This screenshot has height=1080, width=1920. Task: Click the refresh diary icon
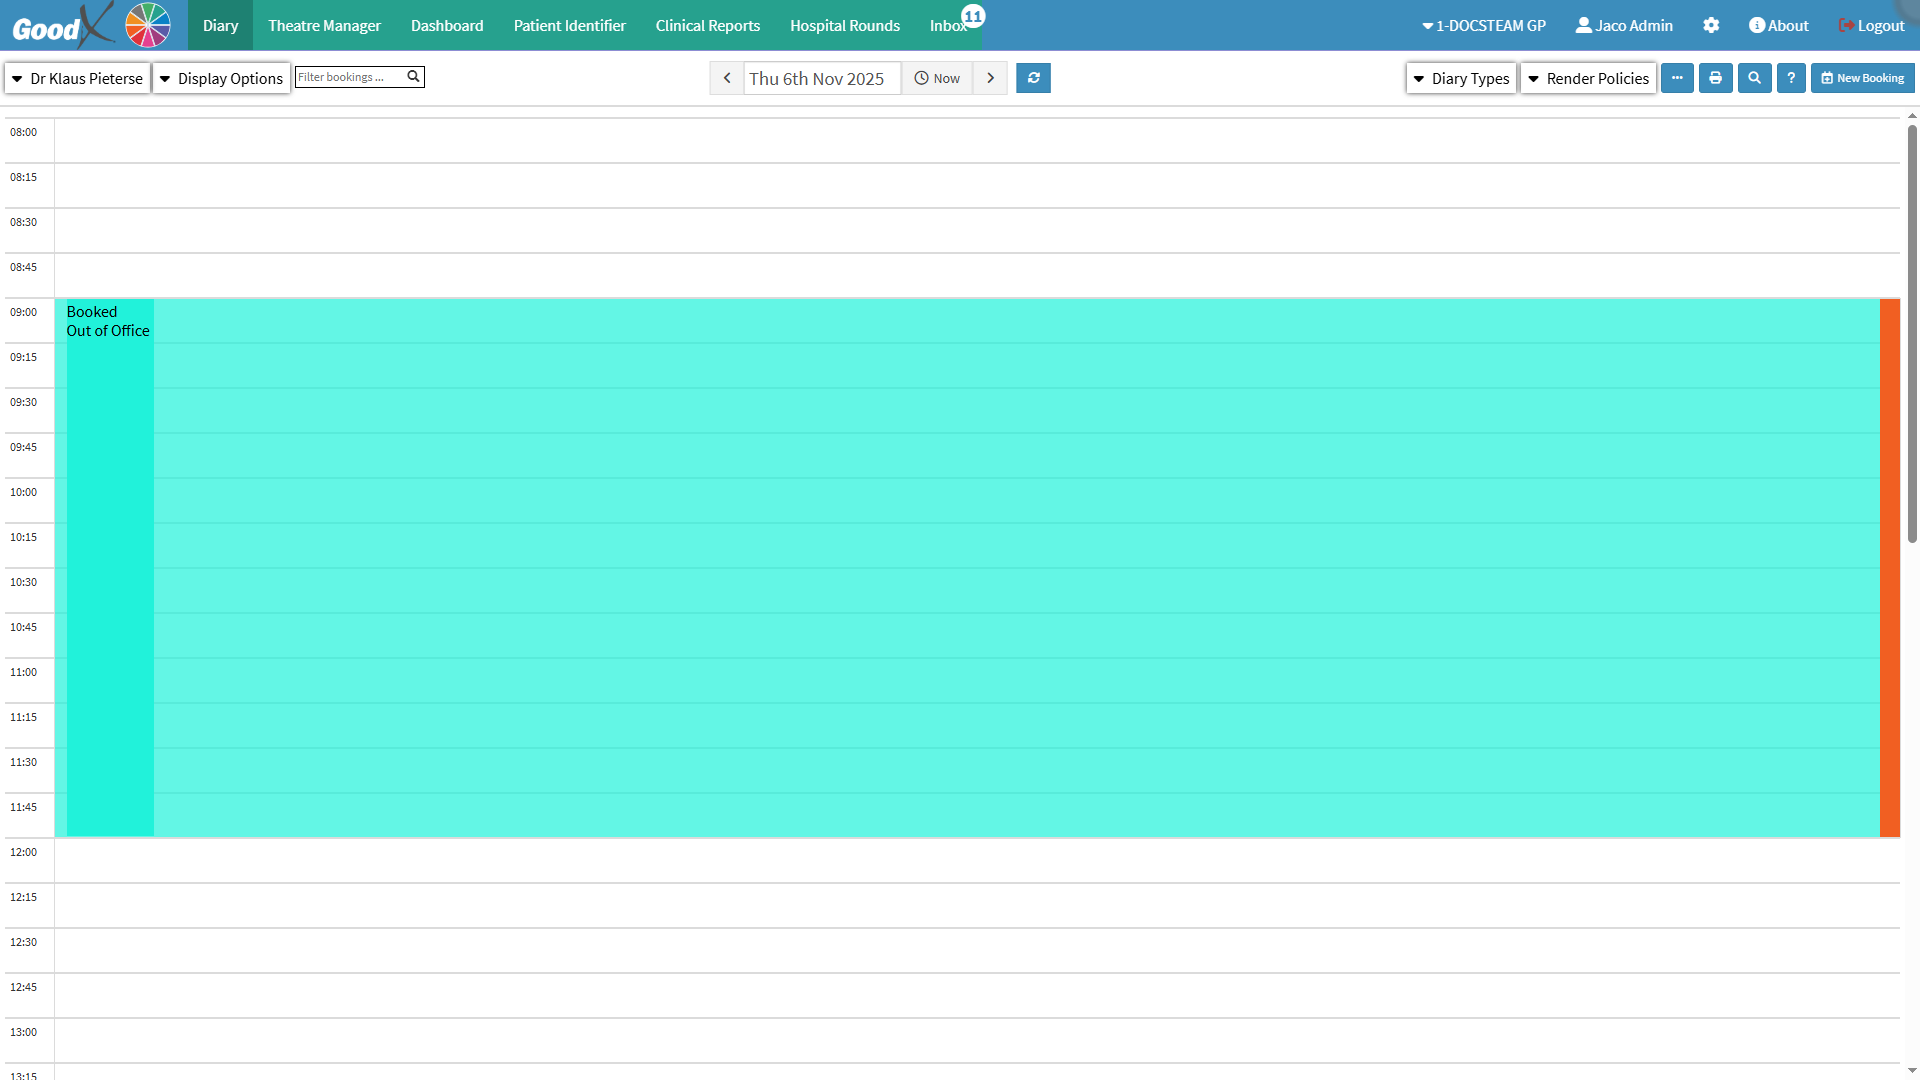[1033, 78]
